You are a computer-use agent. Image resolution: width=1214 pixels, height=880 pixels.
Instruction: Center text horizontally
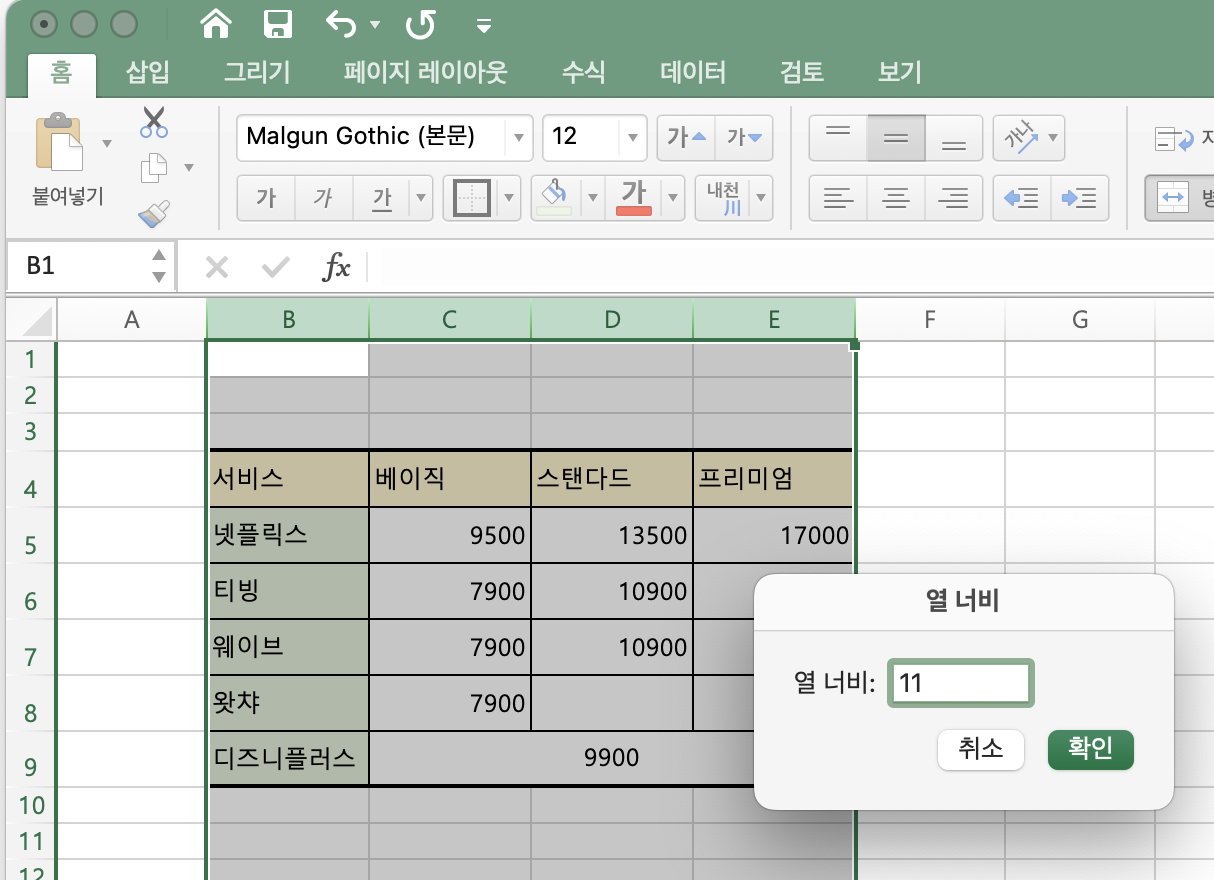pyautogui.click(x=896, y=197)
